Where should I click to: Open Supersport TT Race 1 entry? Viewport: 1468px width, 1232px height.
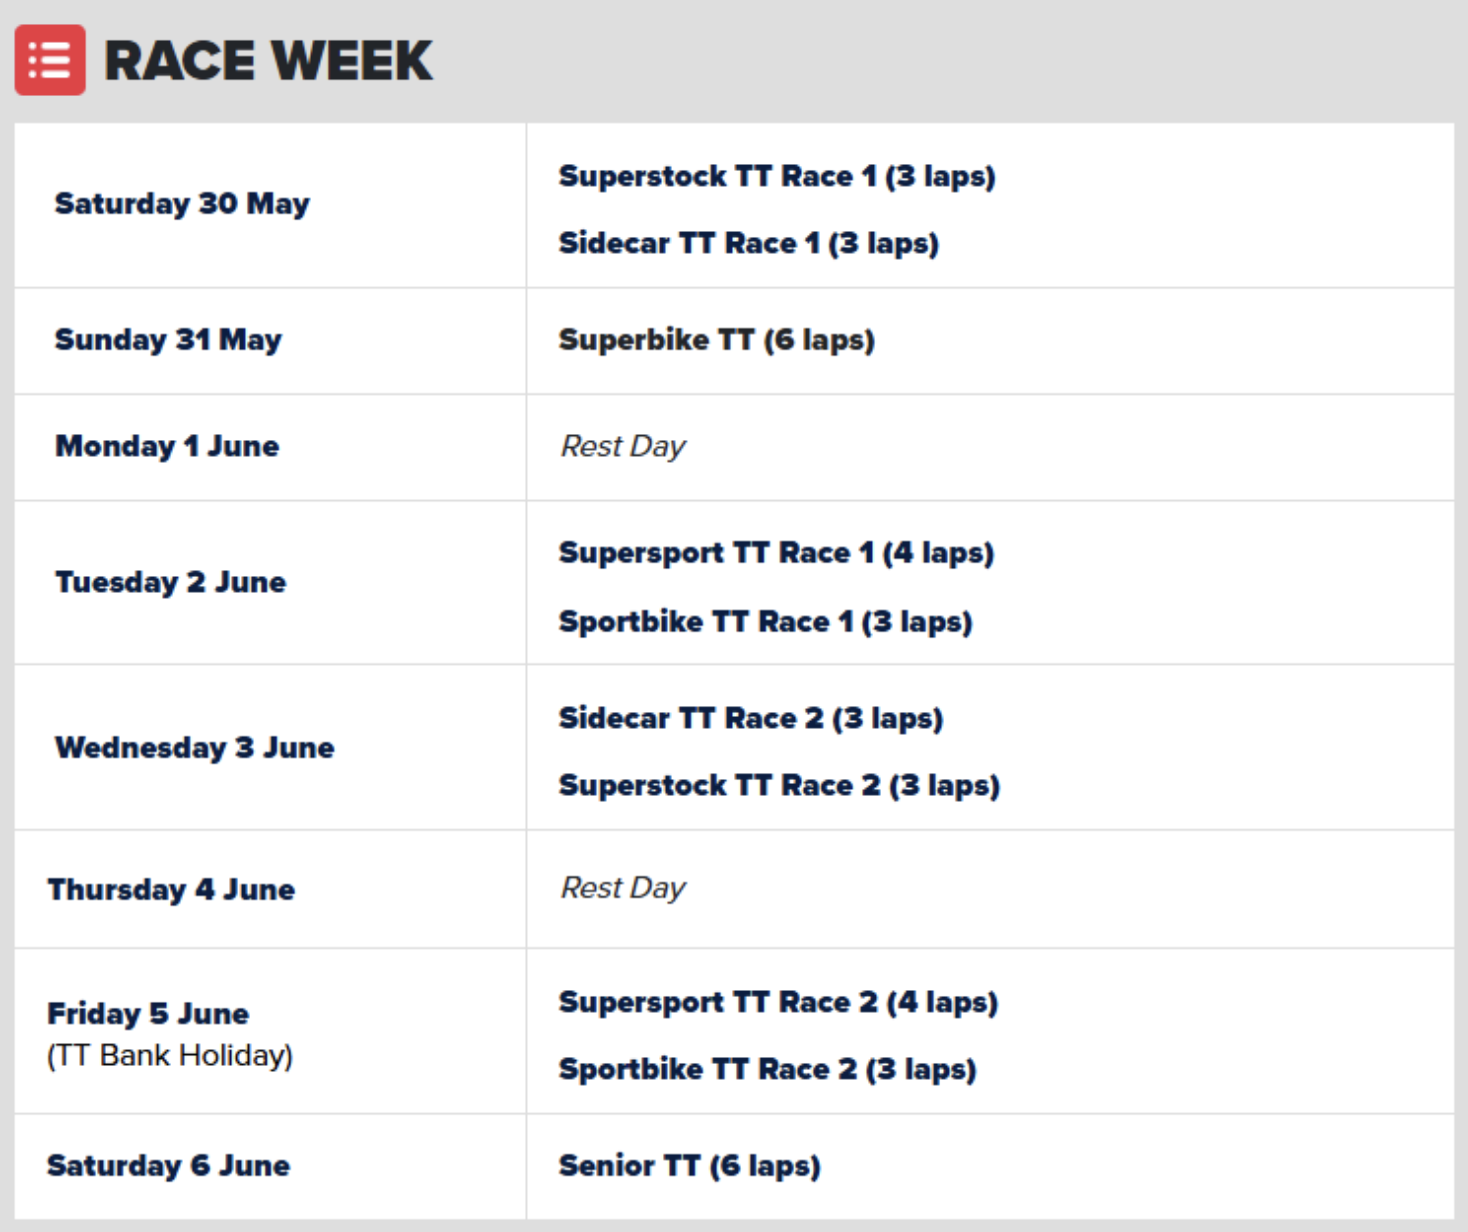pyautogui.click(x=775, y=553)
